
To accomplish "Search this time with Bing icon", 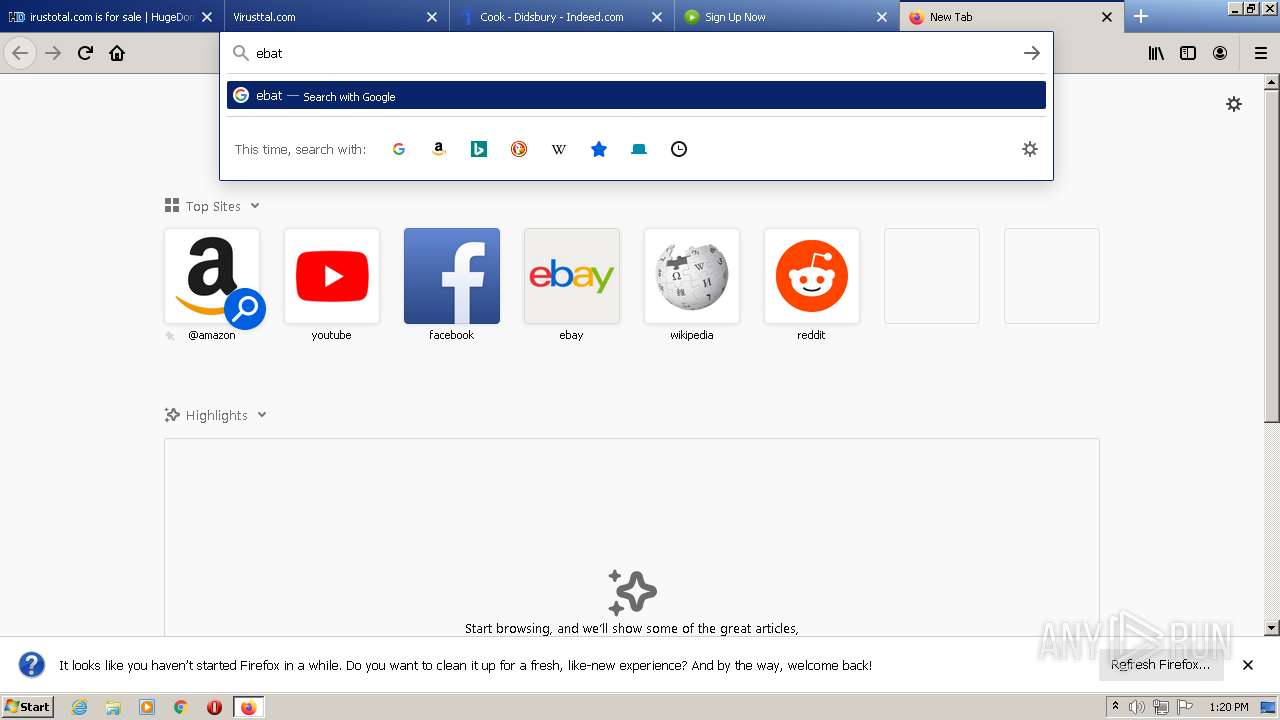I will [479, 149].
